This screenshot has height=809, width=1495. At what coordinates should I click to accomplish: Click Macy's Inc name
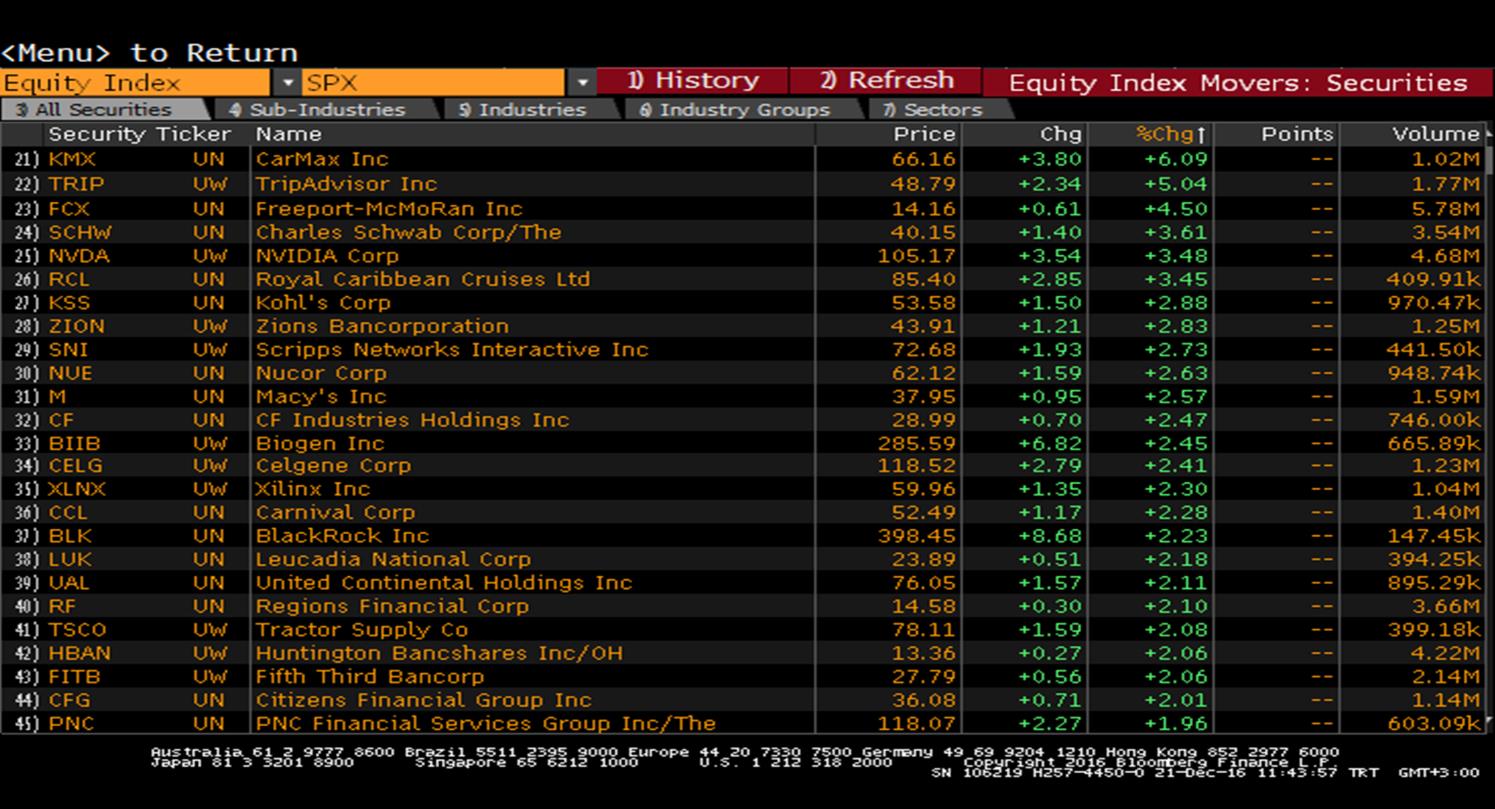(321, 396)
